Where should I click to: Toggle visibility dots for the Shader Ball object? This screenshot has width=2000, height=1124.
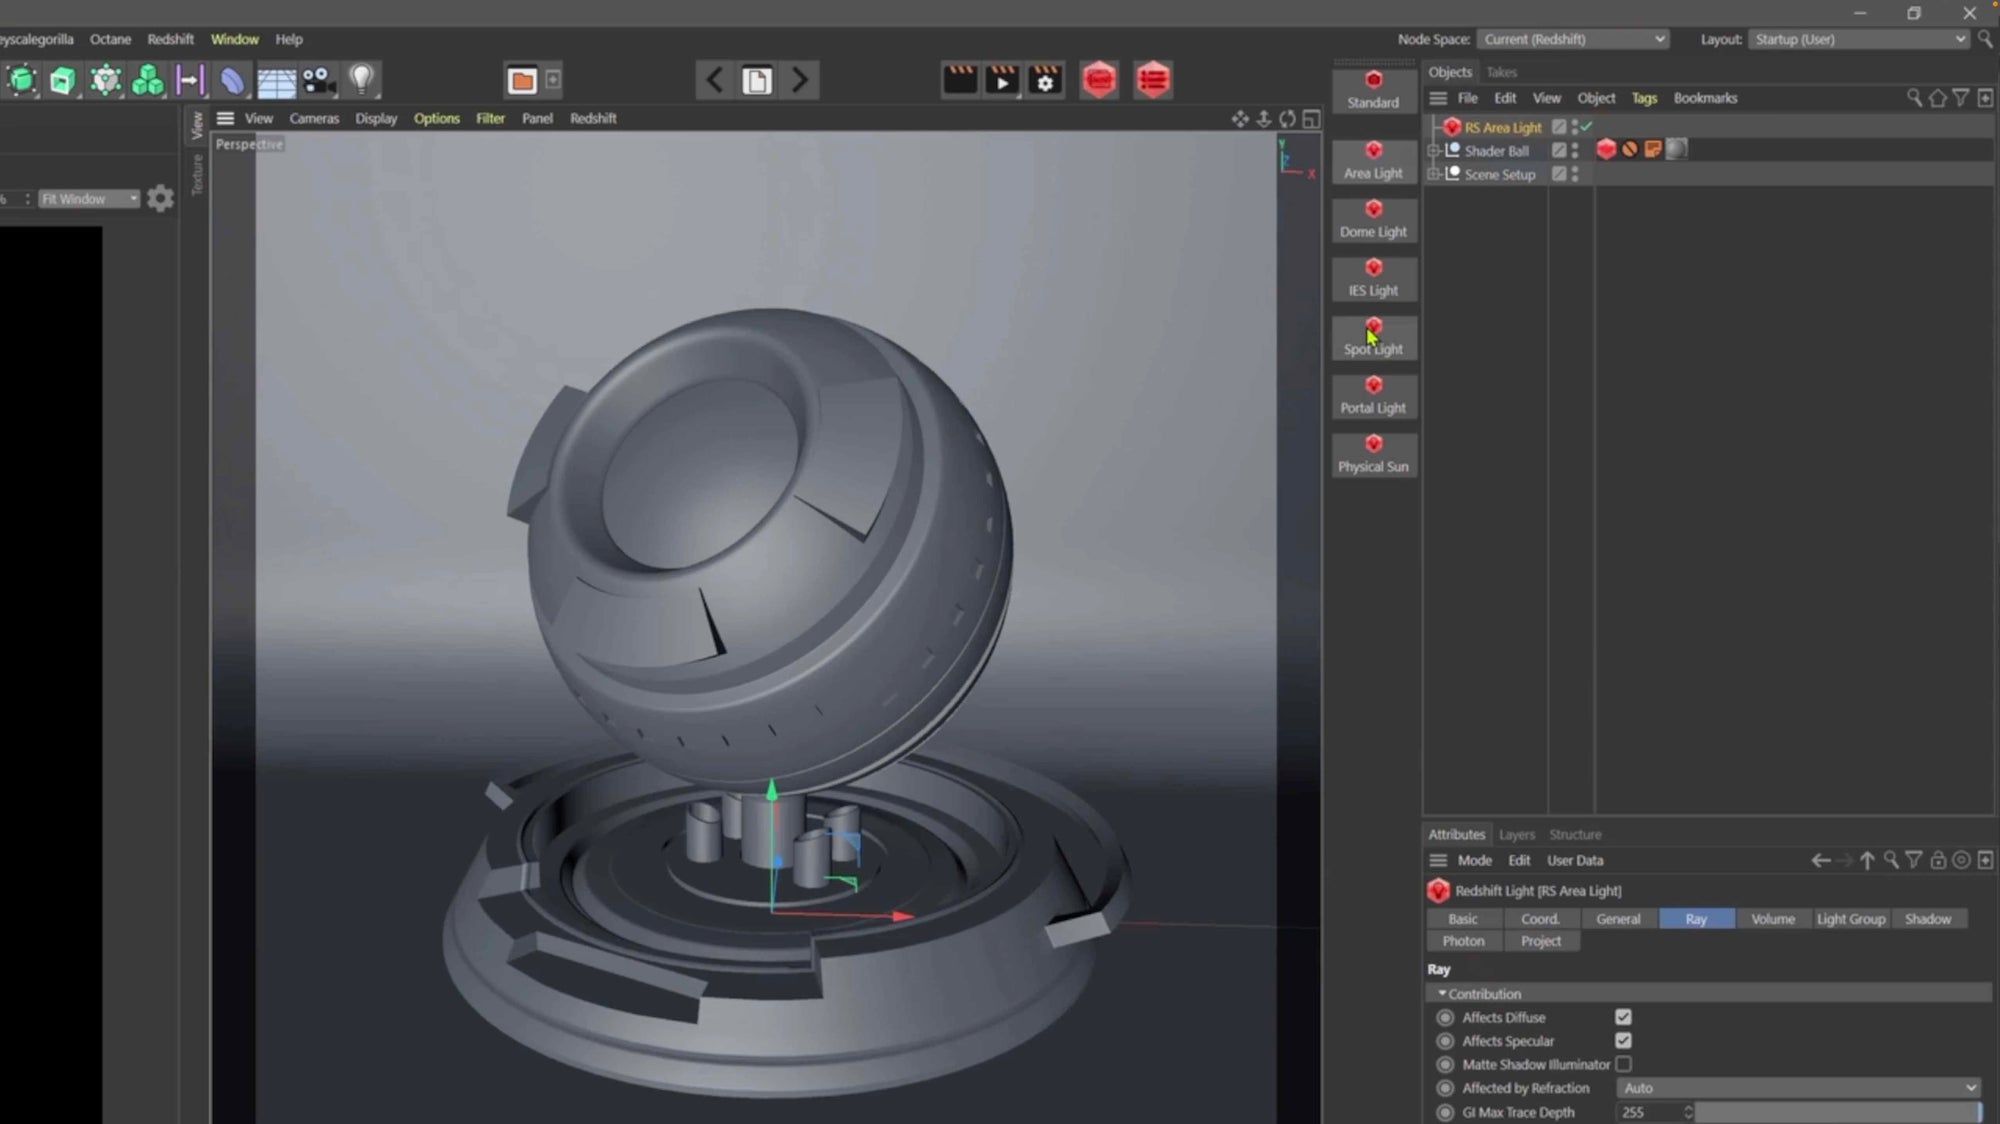(x=1577, y=148)
